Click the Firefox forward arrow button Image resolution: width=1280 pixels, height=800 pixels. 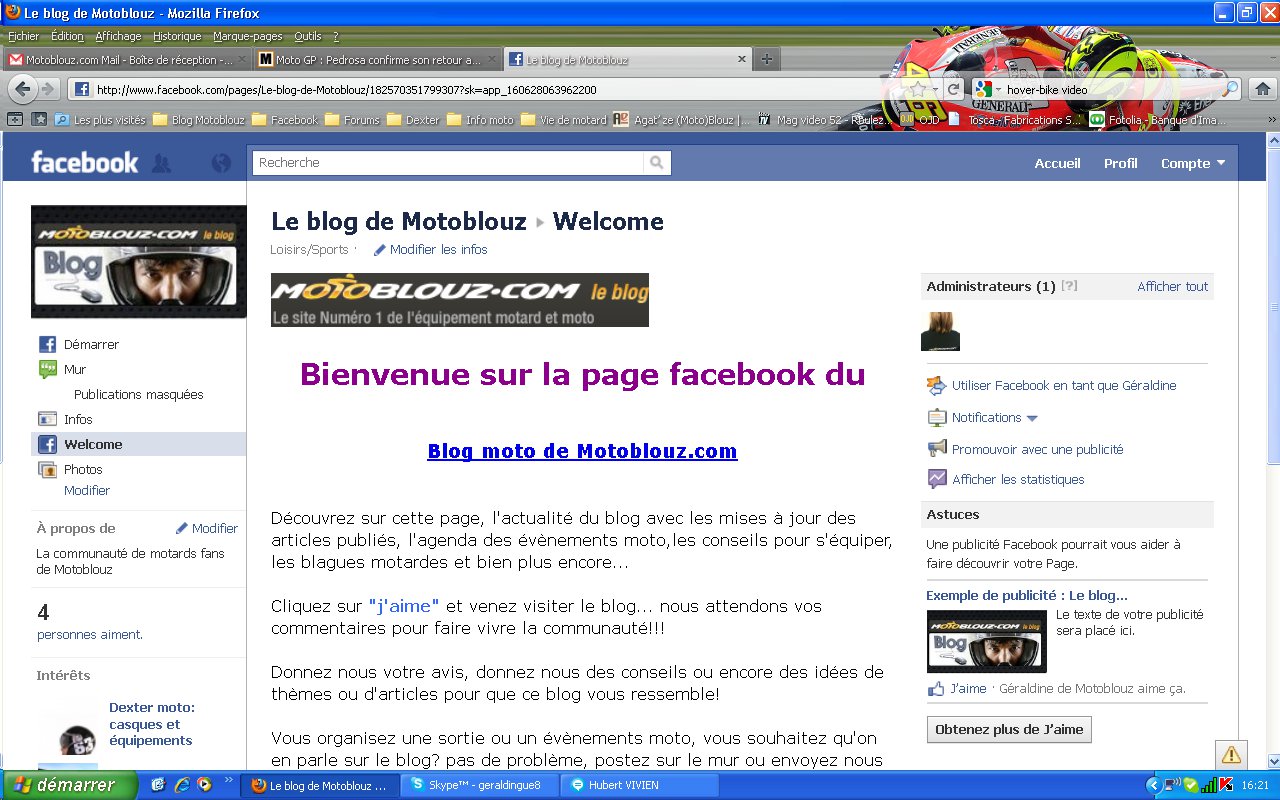point(47,89)
